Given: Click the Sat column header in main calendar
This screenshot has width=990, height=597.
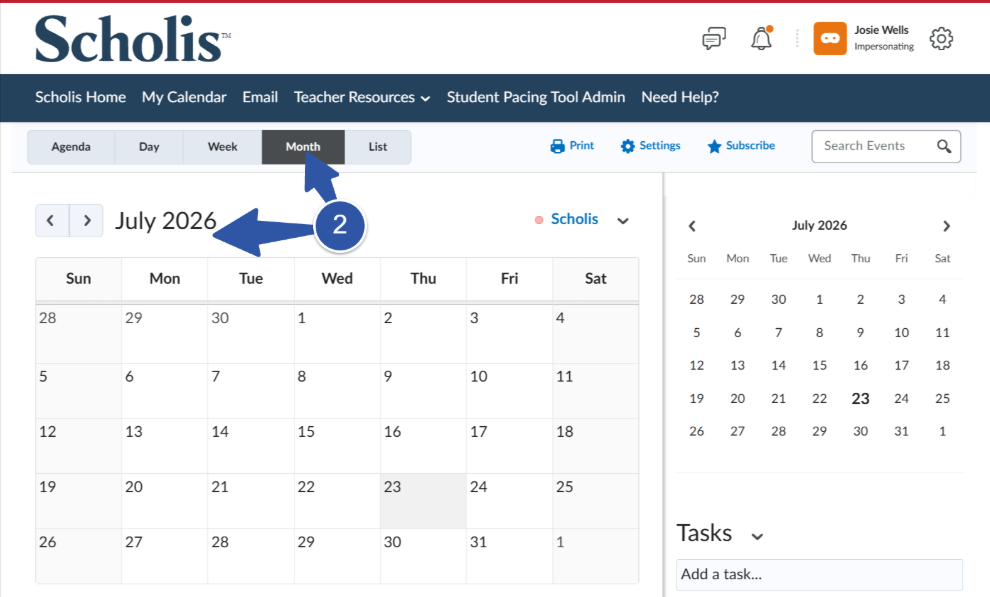Looking at the screenshot, I should [x=595, y=279].
